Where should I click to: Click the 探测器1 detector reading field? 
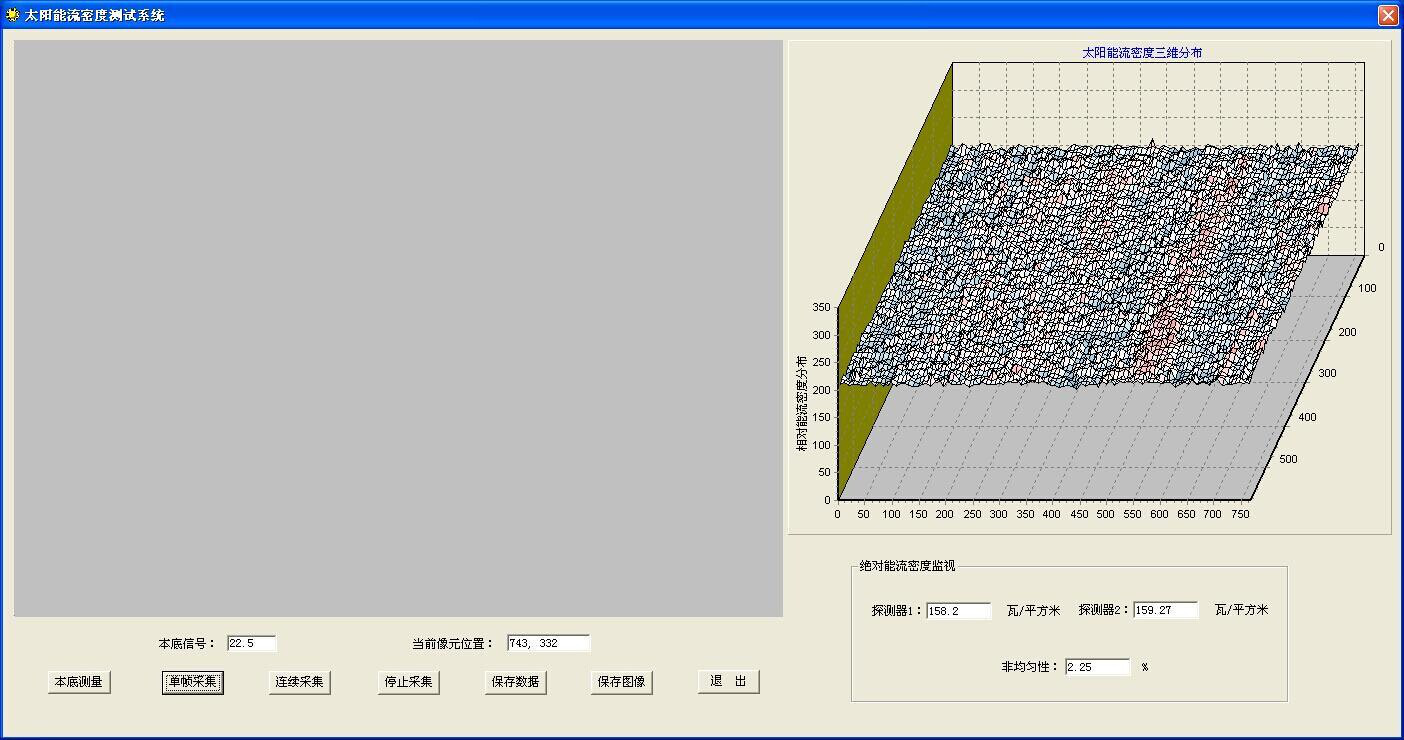tap(960, 610)
